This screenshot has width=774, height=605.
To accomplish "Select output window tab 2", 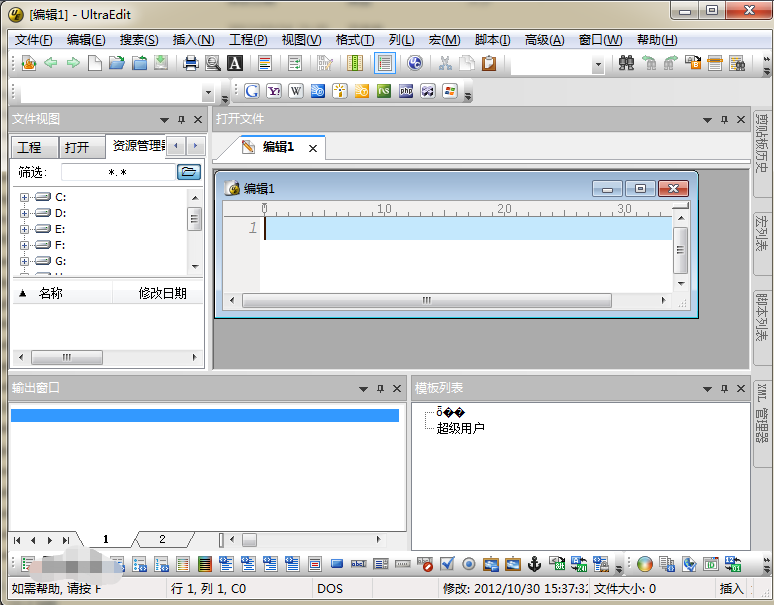I will (x=162, y=539).
